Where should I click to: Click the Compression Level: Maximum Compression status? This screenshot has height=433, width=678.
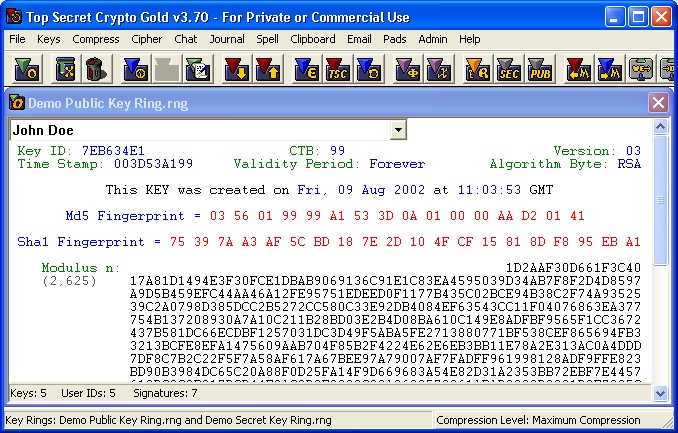pos(538,420)
